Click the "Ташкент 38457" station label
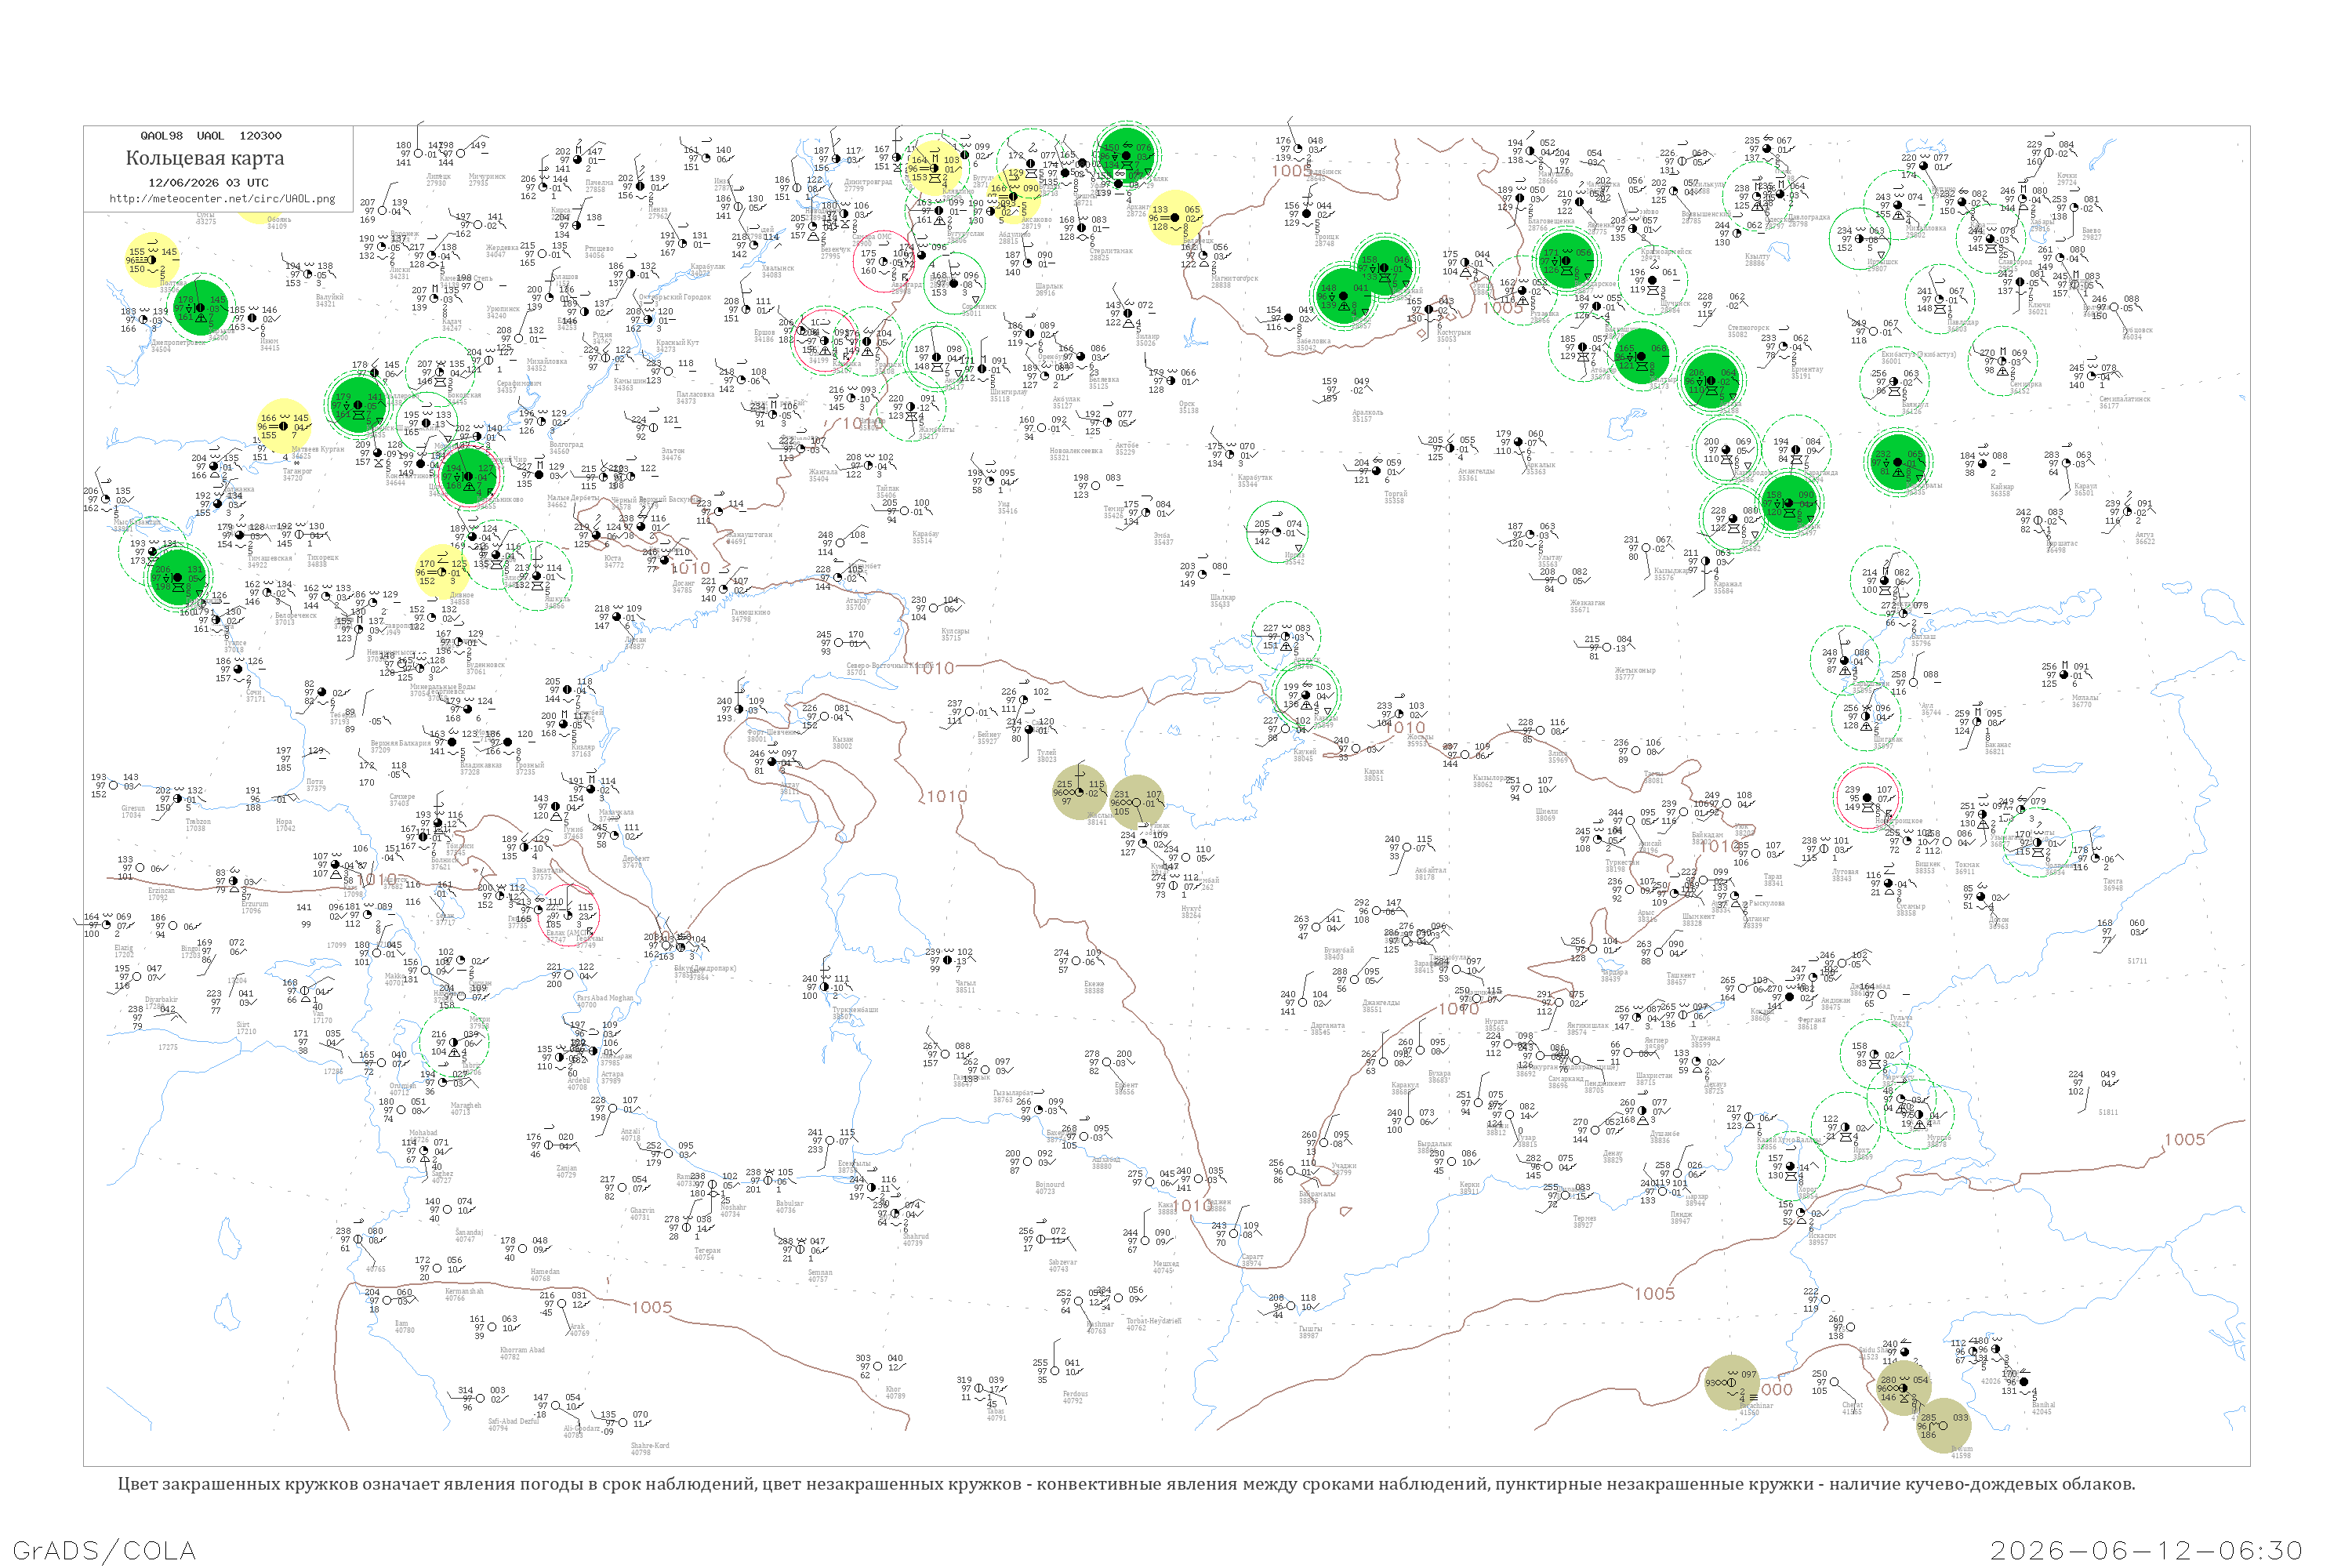 pos(1681,978)
